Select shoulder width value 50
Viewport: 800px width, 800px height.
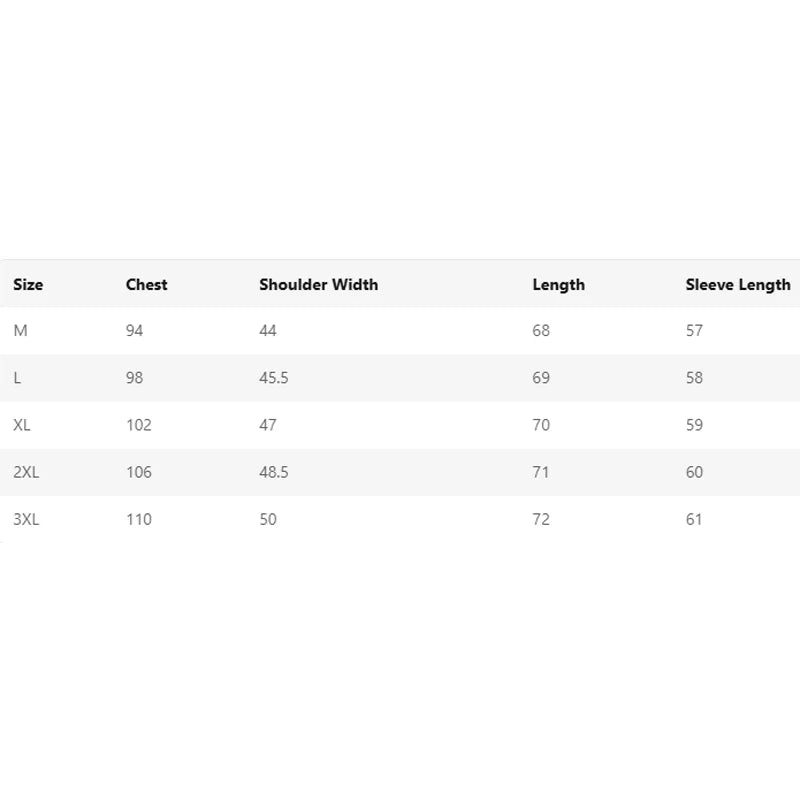point(268,519)
